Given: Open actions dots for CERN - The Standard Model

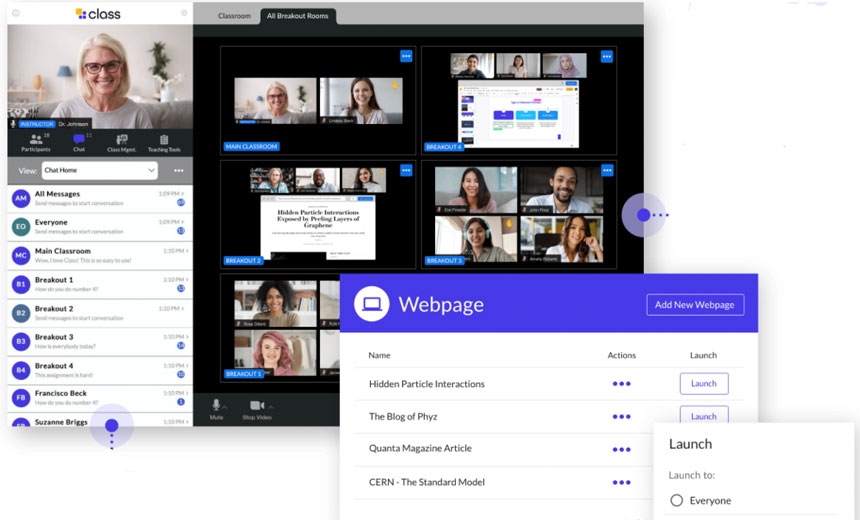Looking at the screenshot, I should (621, 482).
